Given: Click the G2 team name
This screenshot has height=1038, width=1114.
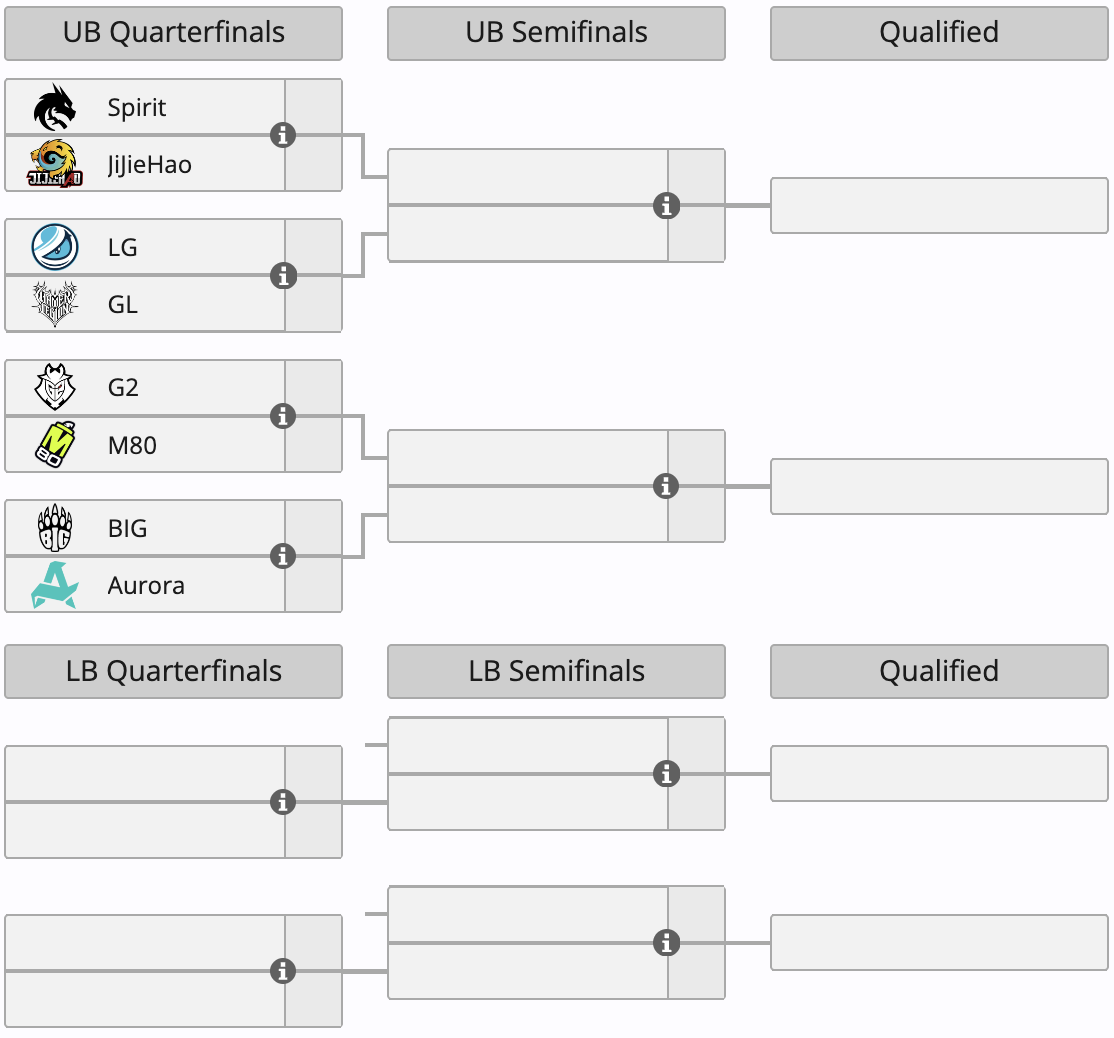Looking at the screenshot, I should click(x=123, y=388).
